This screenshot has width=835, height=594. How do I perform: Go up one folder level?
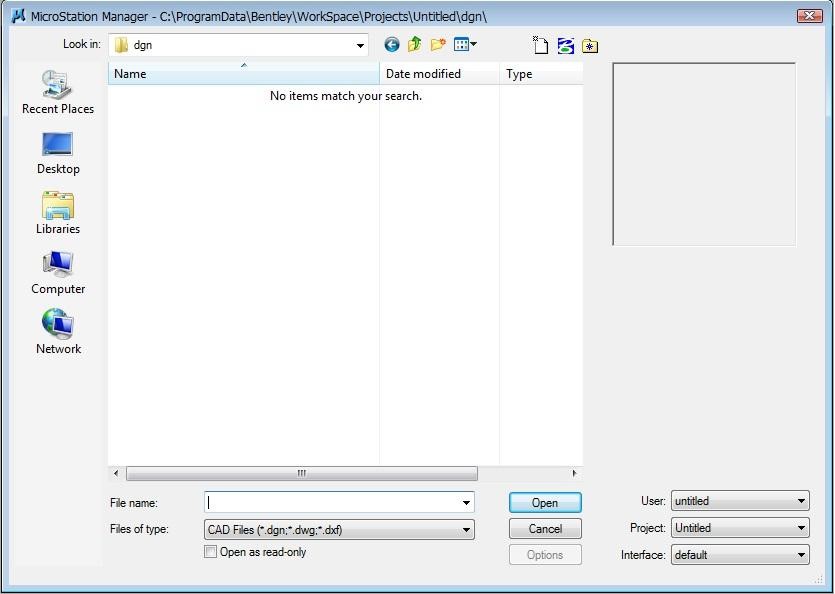414,45
